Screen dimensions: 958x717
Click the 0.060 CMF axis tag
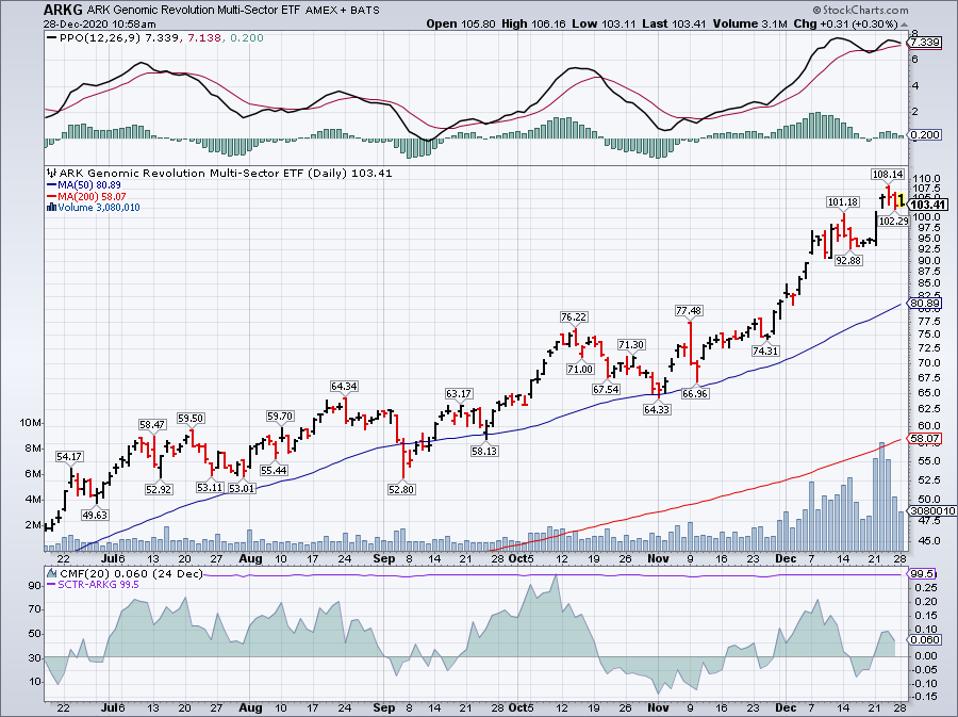(925, 639)
